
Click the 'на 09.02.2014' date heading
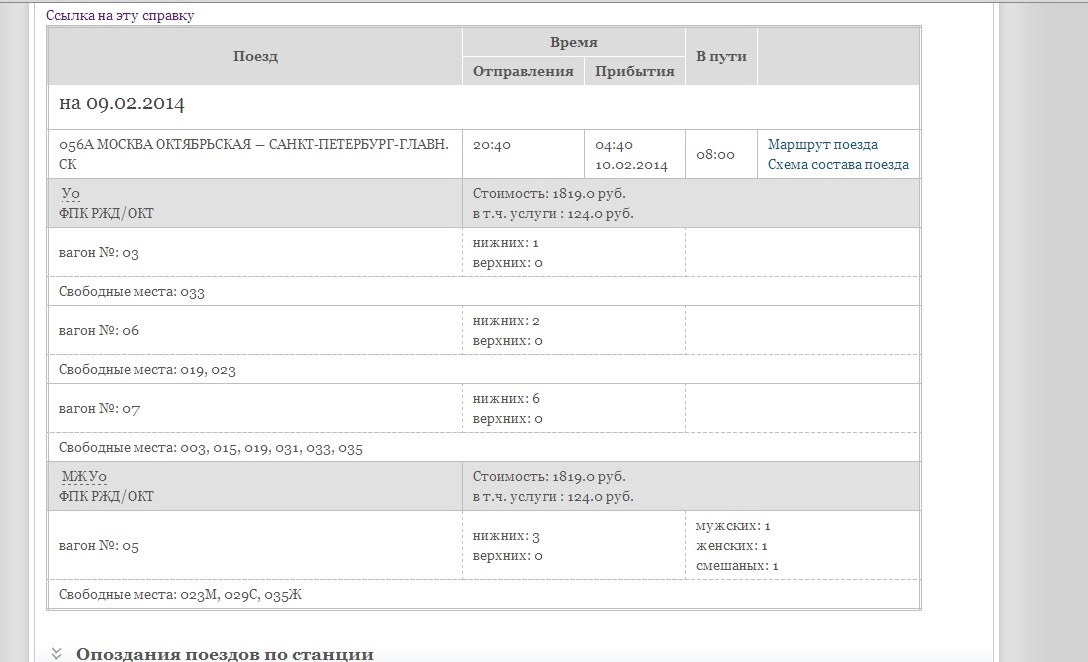(122, 104)
